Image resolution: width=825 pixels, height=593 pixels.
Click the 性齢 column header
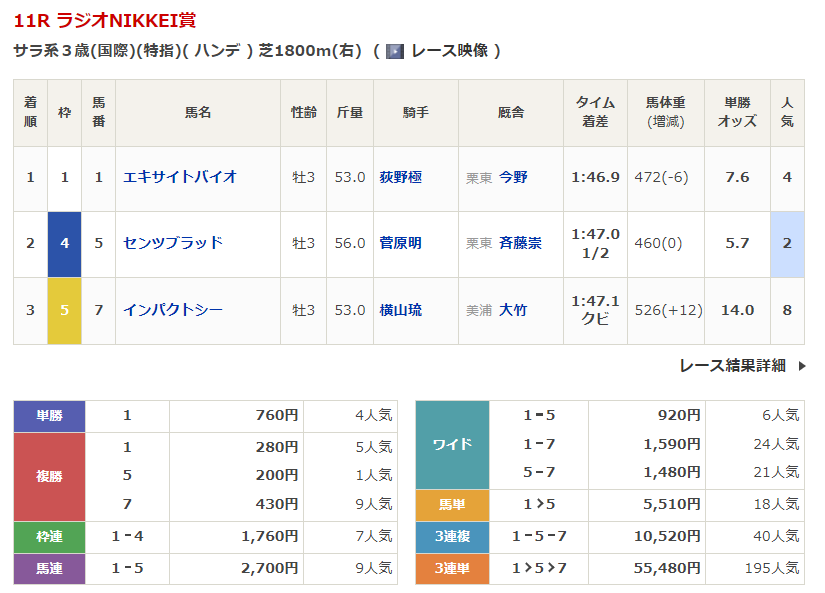point(304,113)
